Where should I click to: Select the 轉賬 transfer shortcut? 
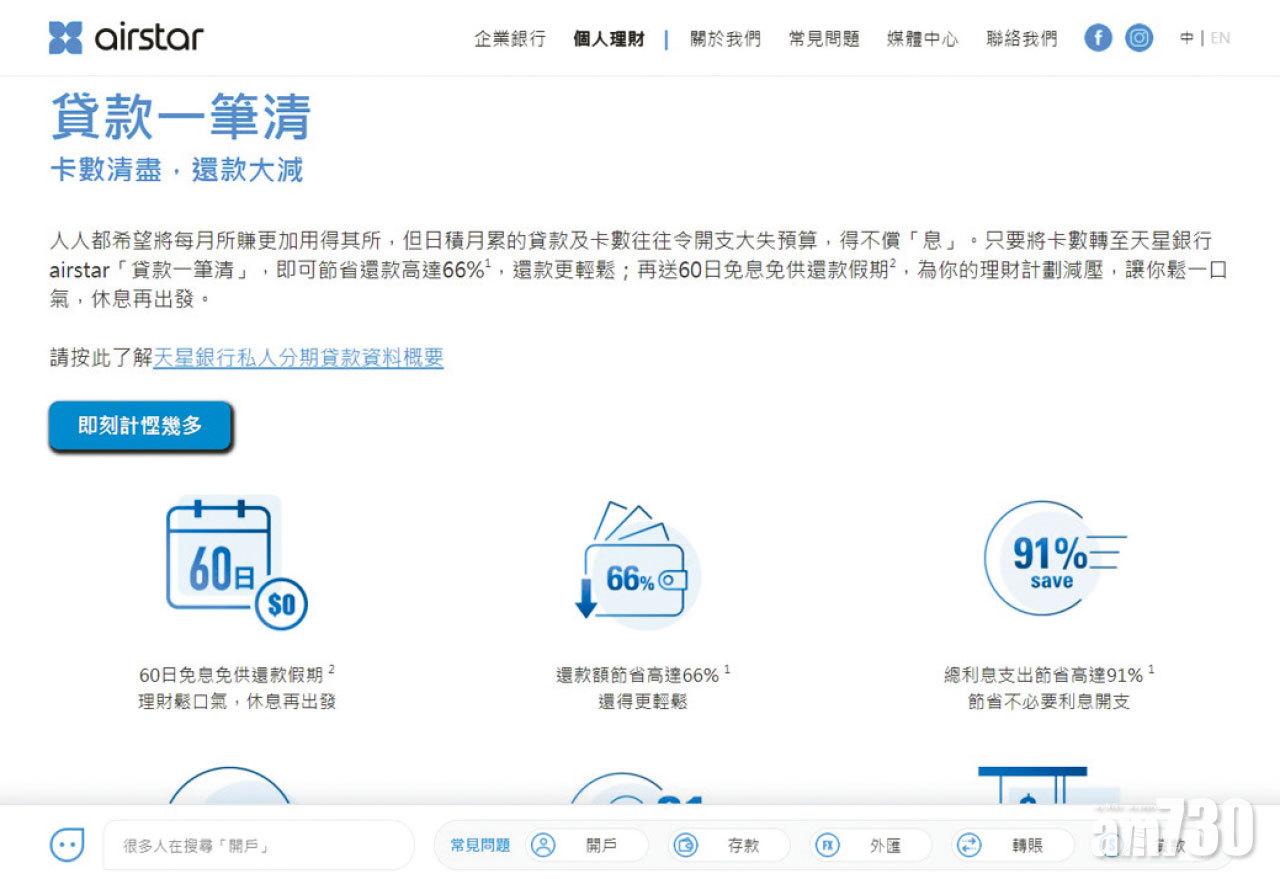pyautogui.click(x=1010, y=845)
